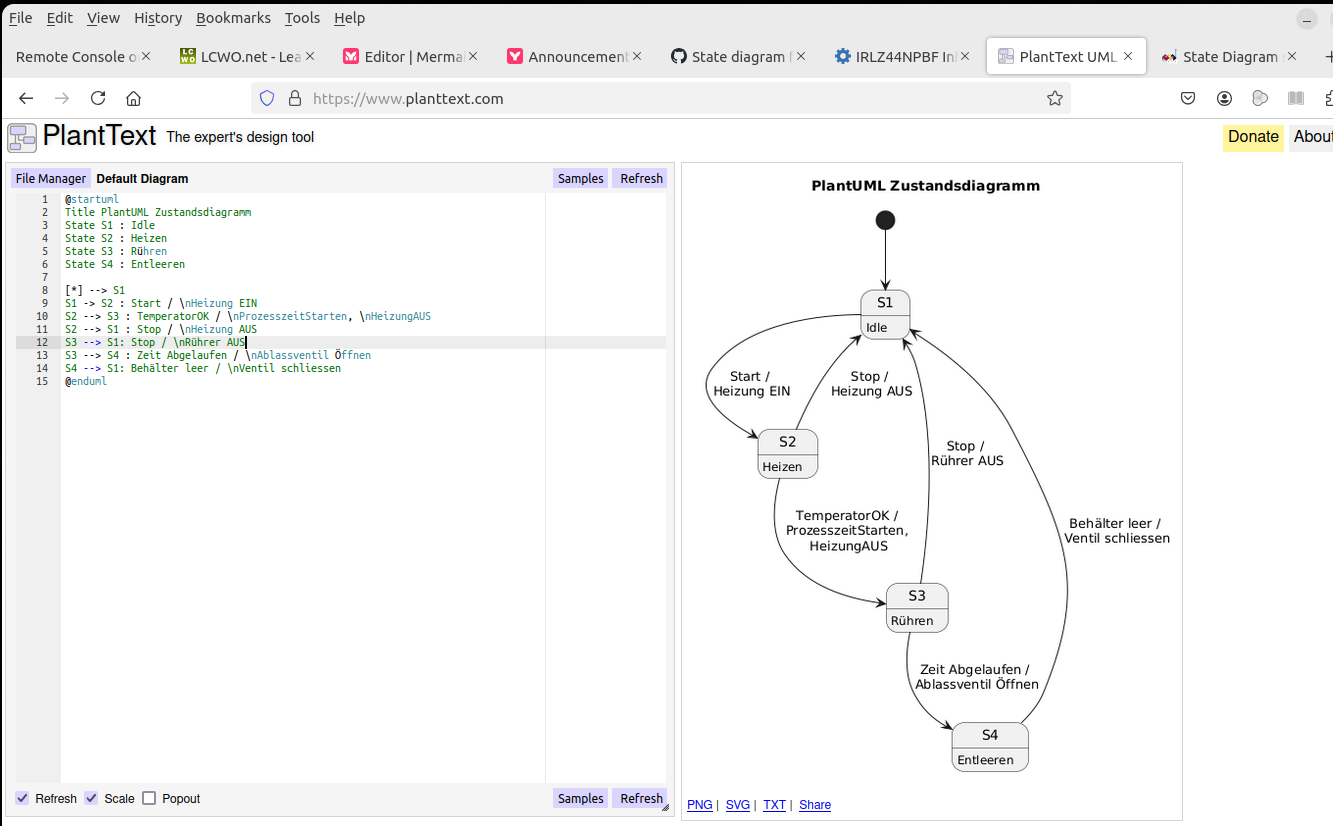Open the Bookmarks menu
1333x826 pixels.
(233, 18)
